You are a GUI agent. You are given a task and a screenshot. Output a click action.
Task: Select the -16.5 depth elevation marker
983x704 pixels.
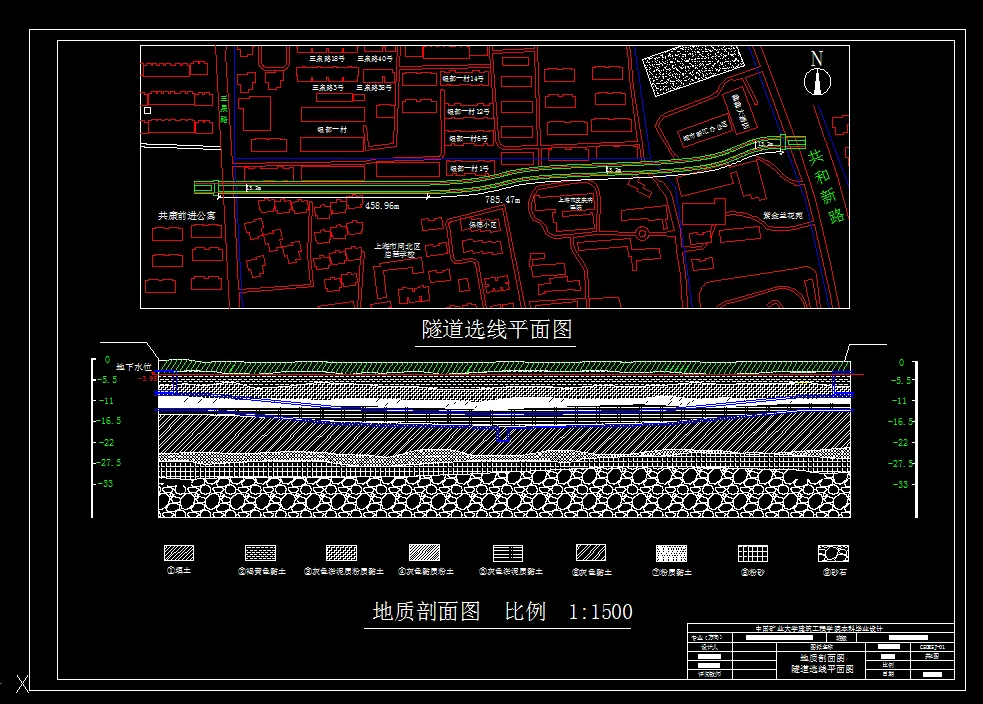pos(110,421)
